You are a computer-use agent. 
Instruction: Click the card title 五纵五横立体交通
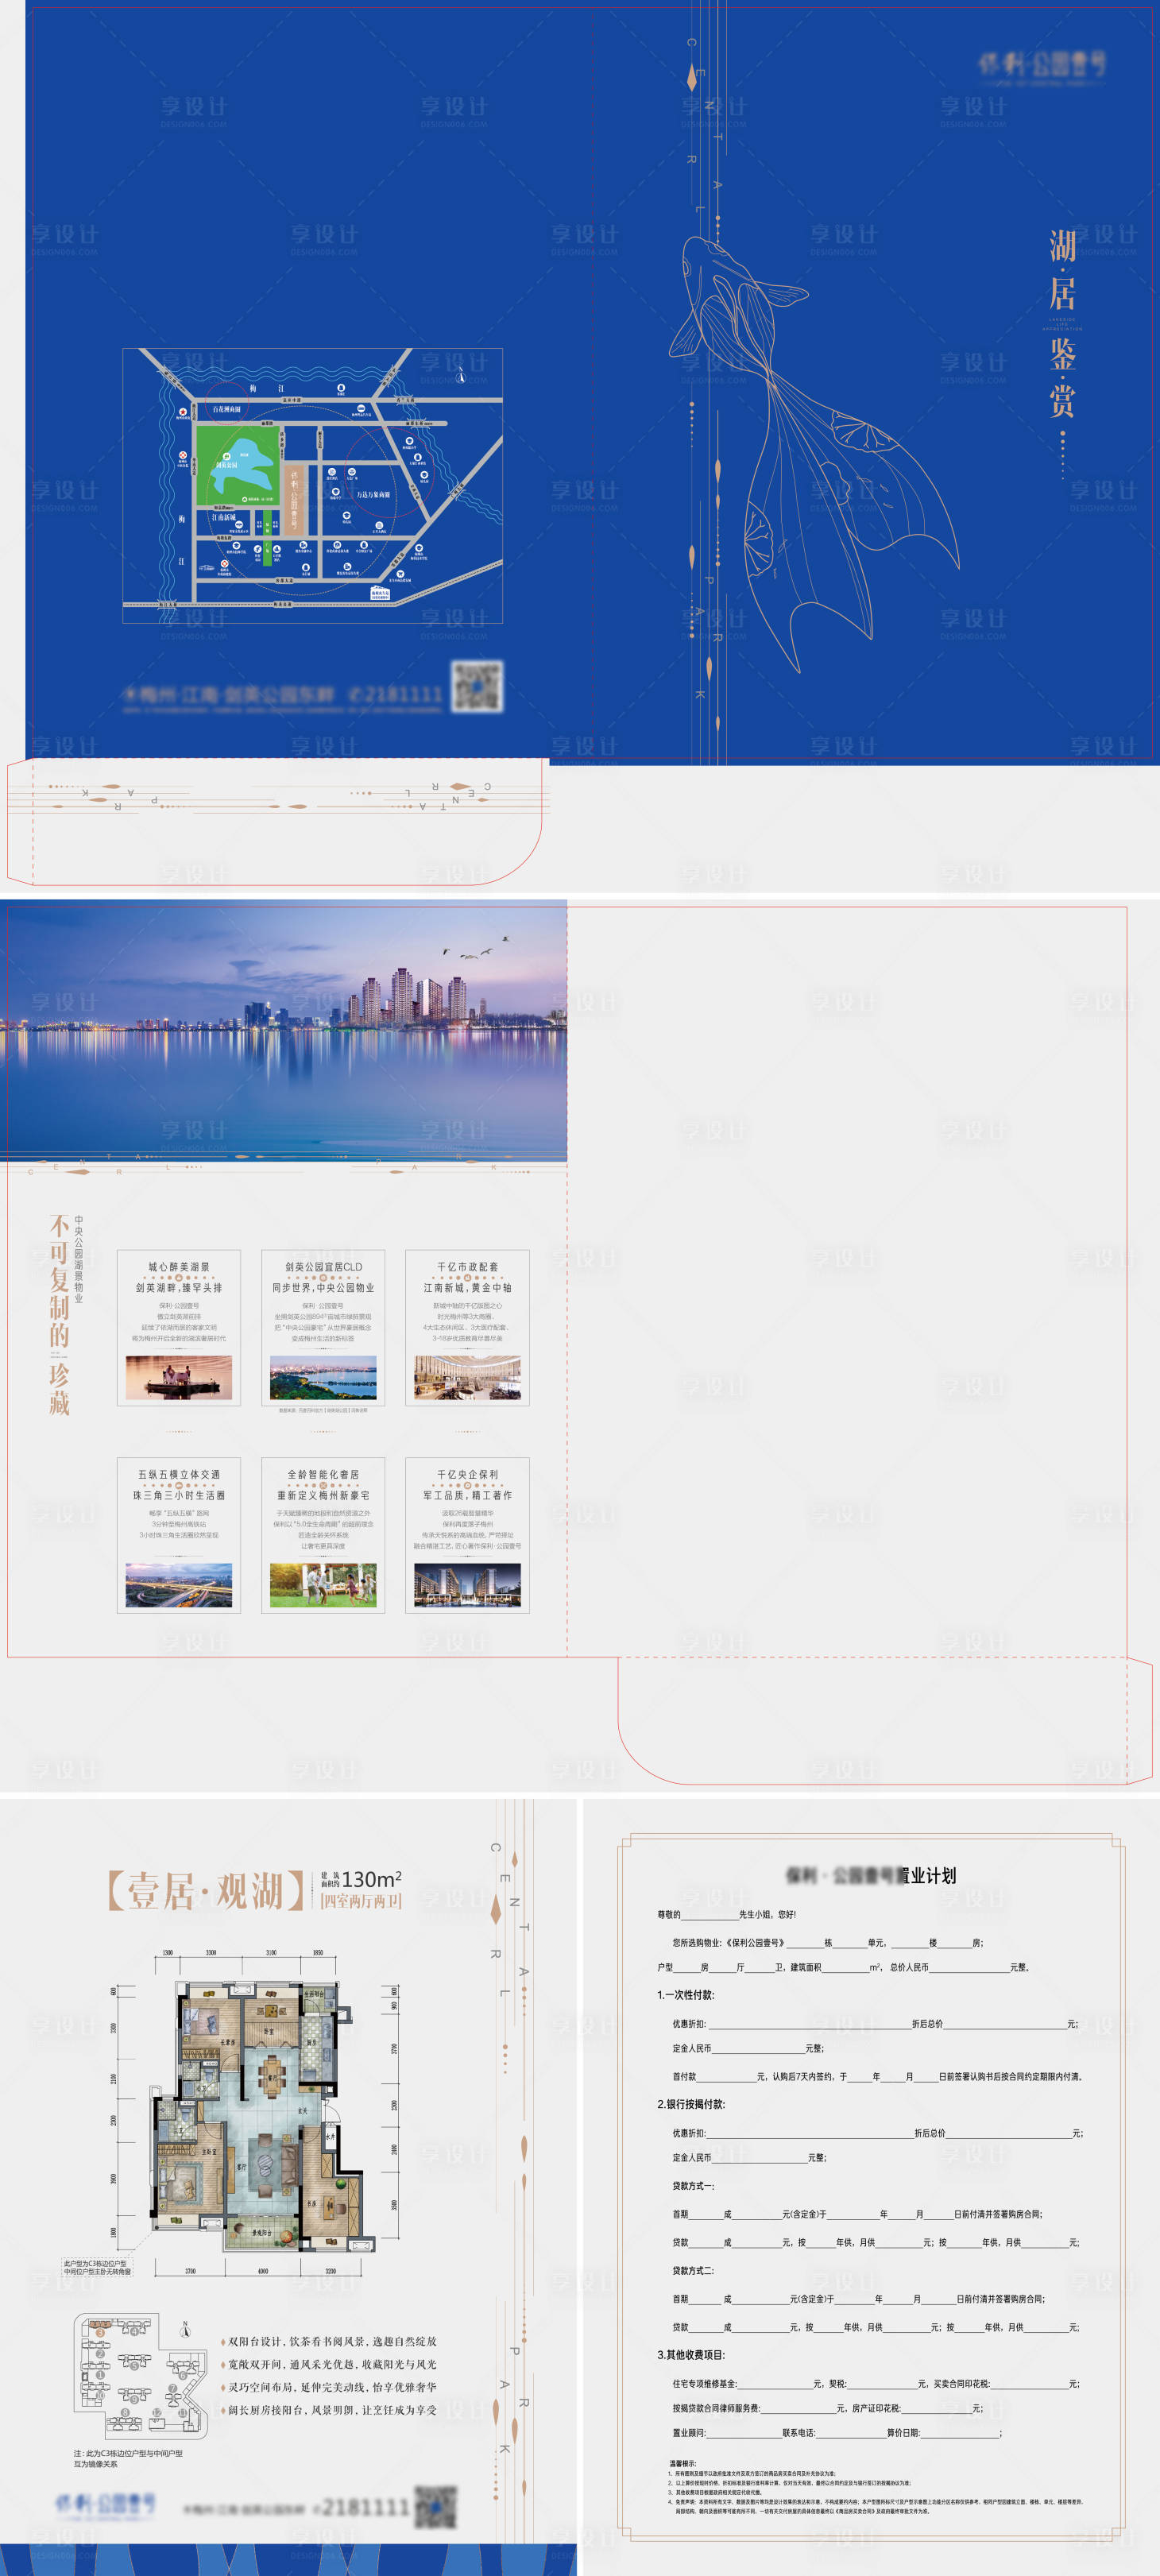click(x=179, y=1474)
